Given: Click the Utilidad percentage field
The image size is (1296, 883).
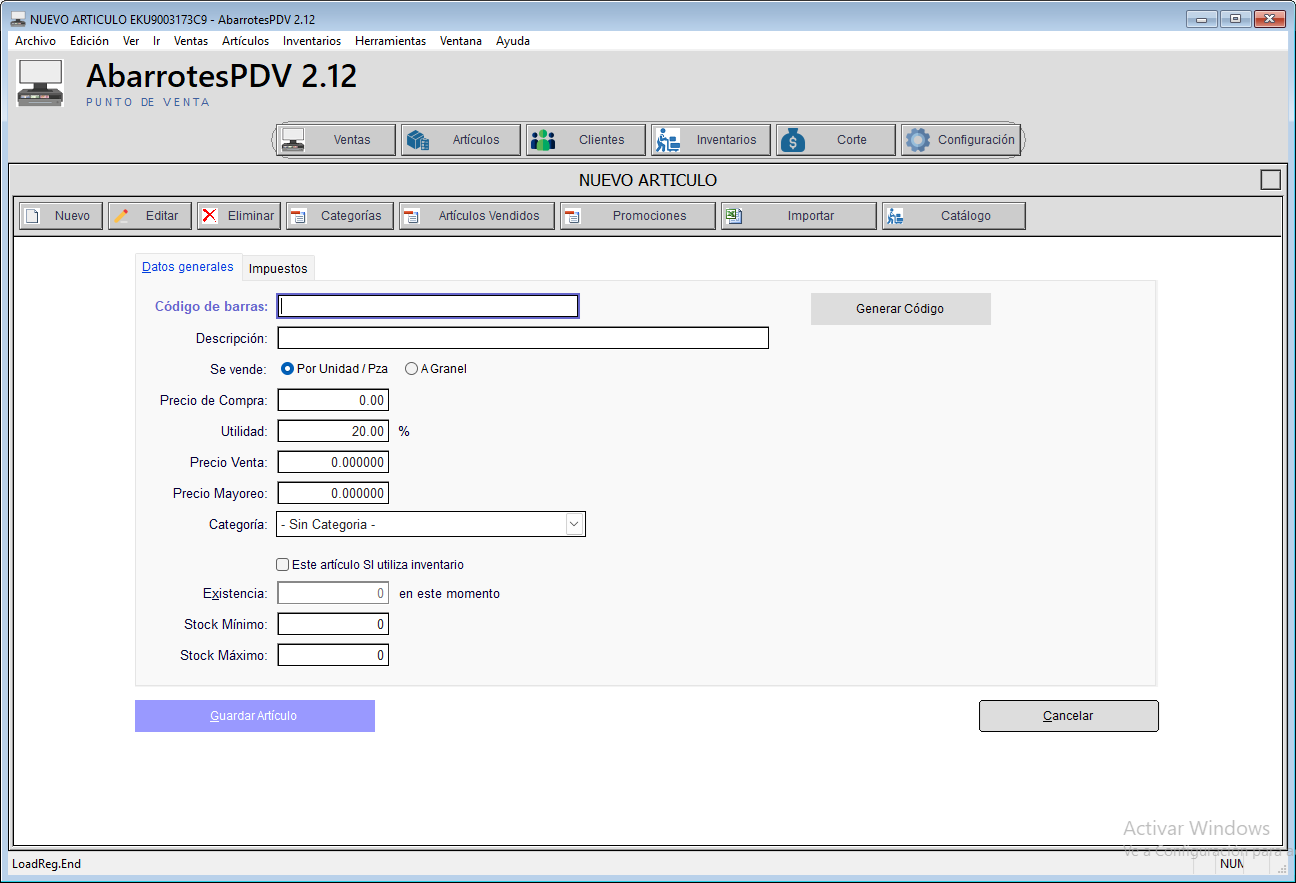Looking at the screenshot, I should 333,431.
